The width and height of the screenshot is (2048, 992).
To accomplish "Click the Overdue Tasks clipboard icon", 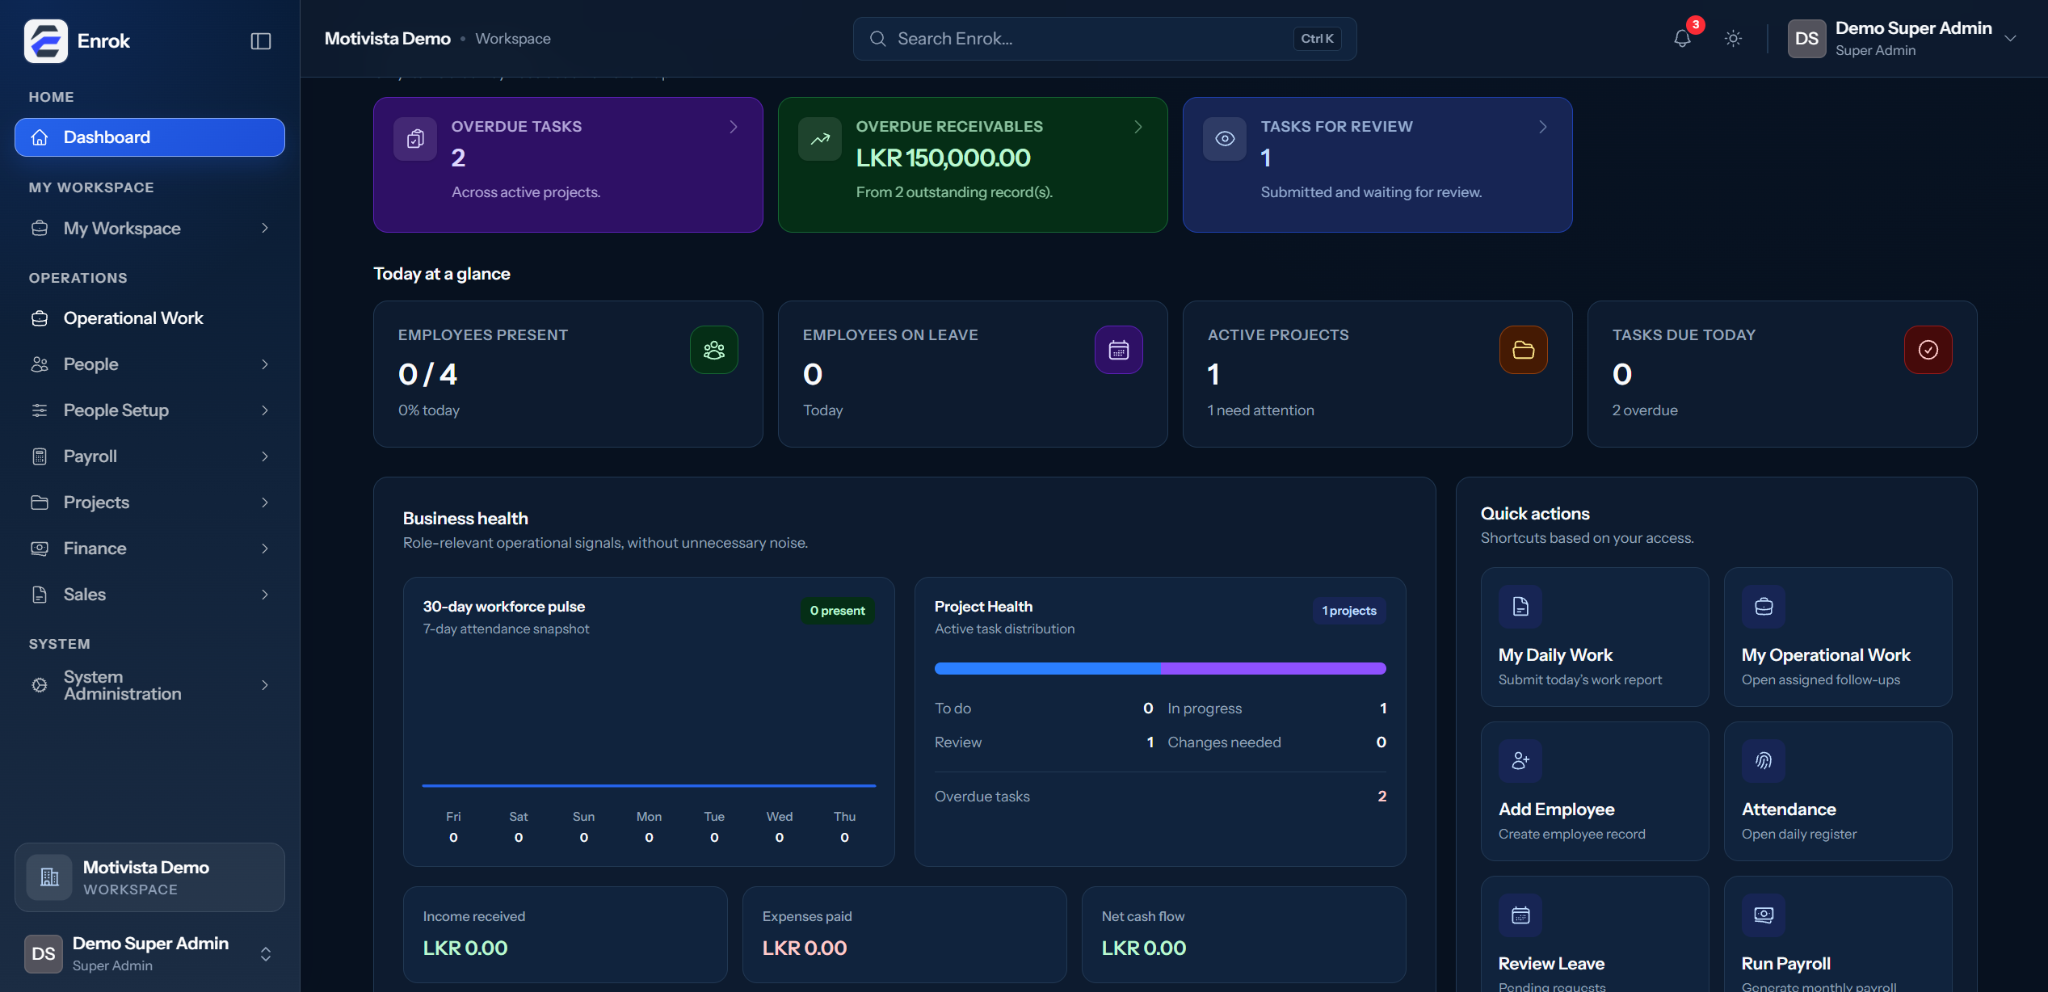I will coord(415,139).
